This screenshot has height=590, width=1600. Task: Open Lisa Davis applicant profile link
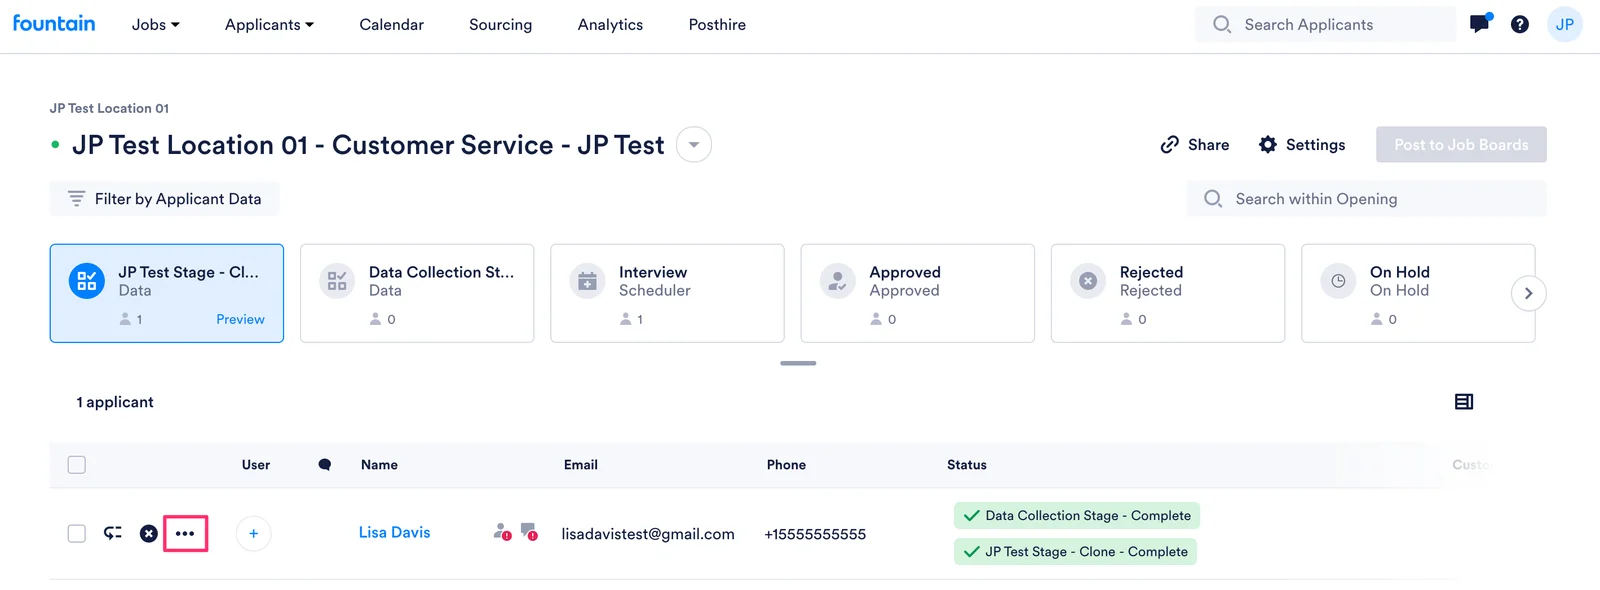click(395, 533)
